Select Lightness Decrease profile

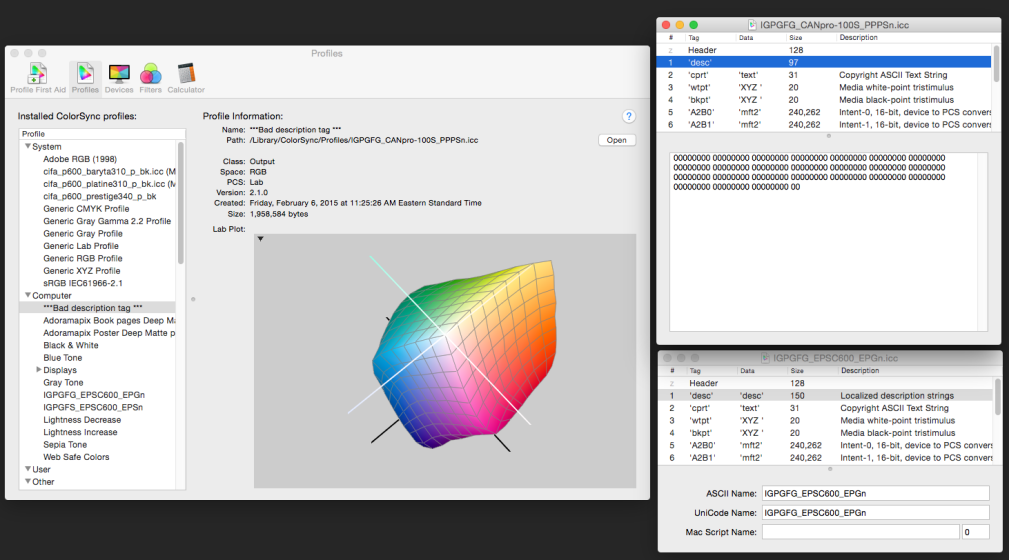(82, 420)
